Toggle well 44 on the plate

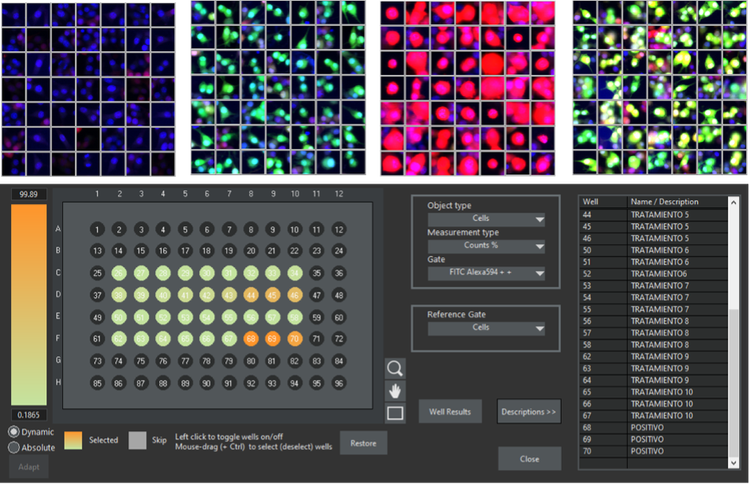[250, 295]
